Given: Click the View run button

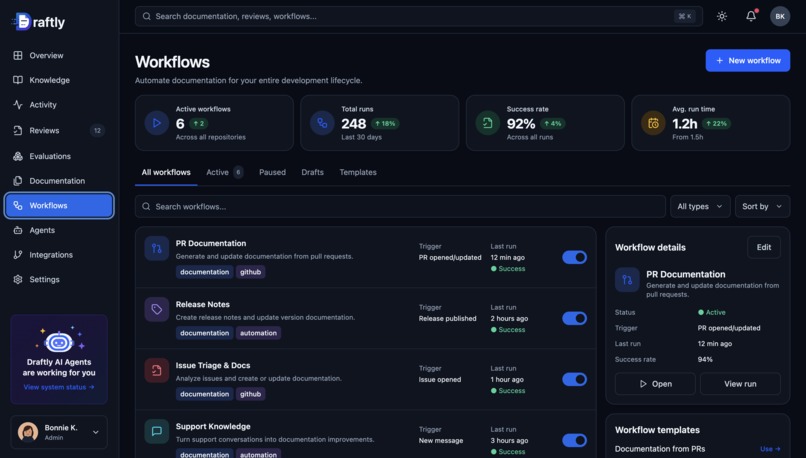Looking at the screenshot, I should [x=740, y=384].
